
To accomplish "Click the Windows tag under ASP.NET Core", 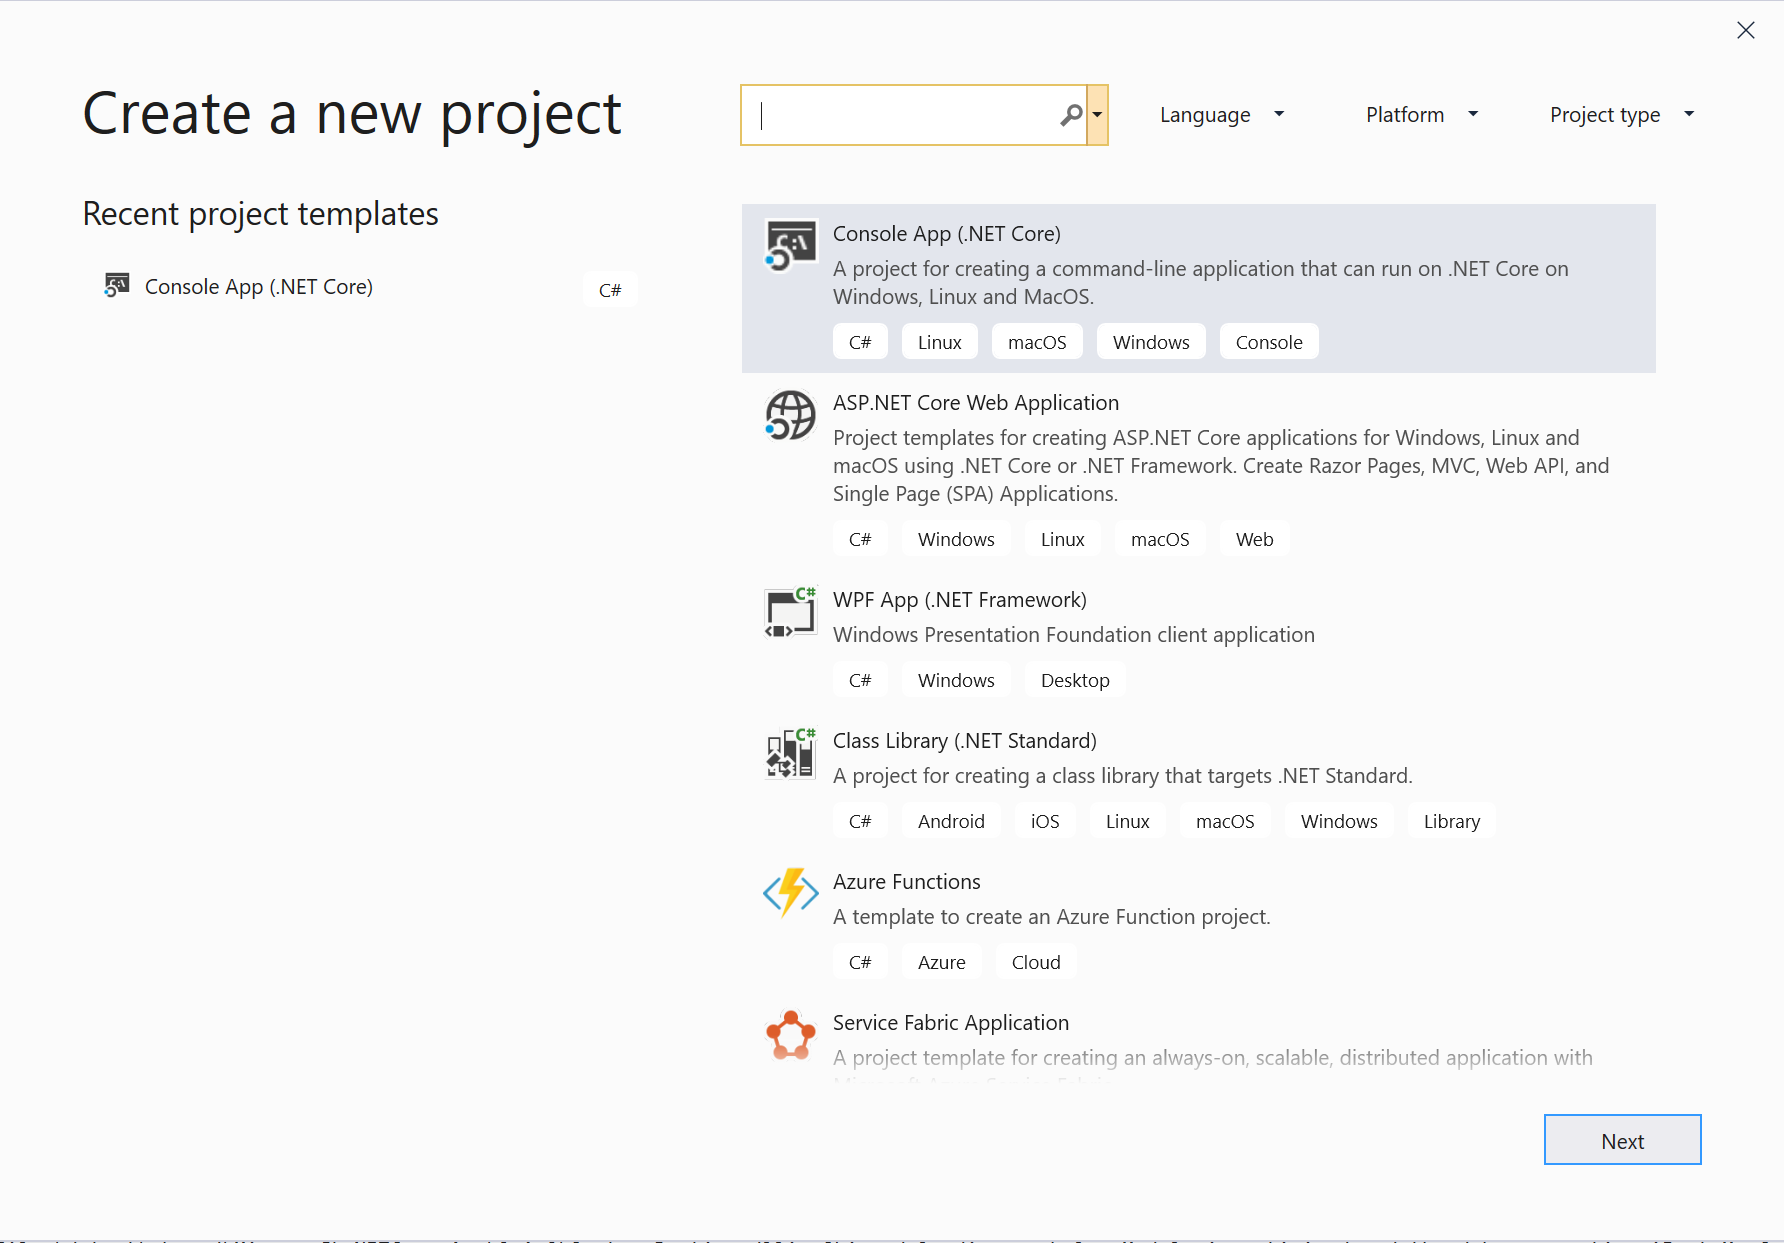I will coord(956,539).
